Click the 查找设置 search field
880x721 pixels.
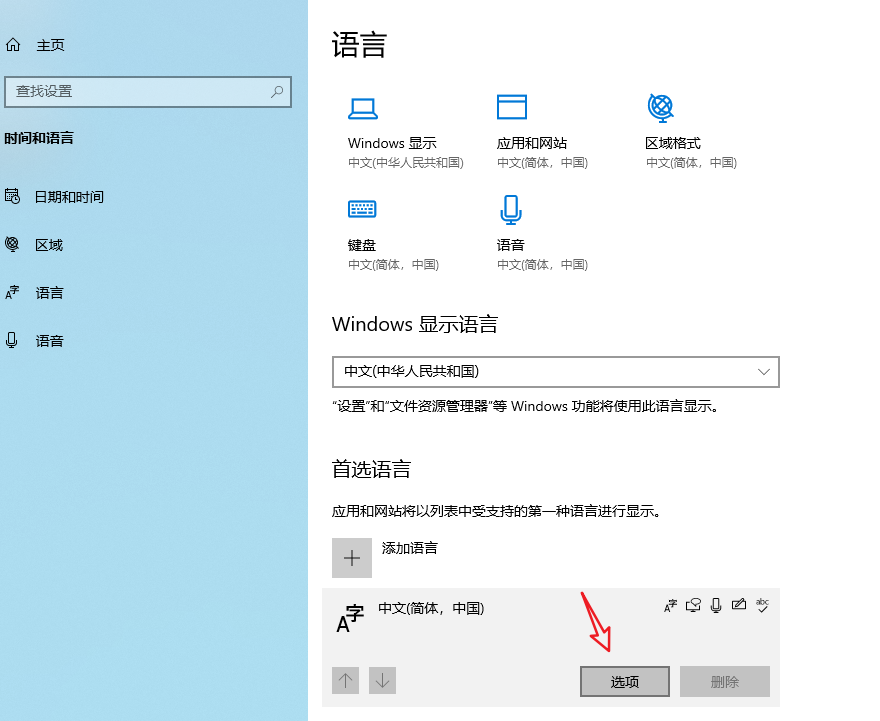tap(148, 91)
